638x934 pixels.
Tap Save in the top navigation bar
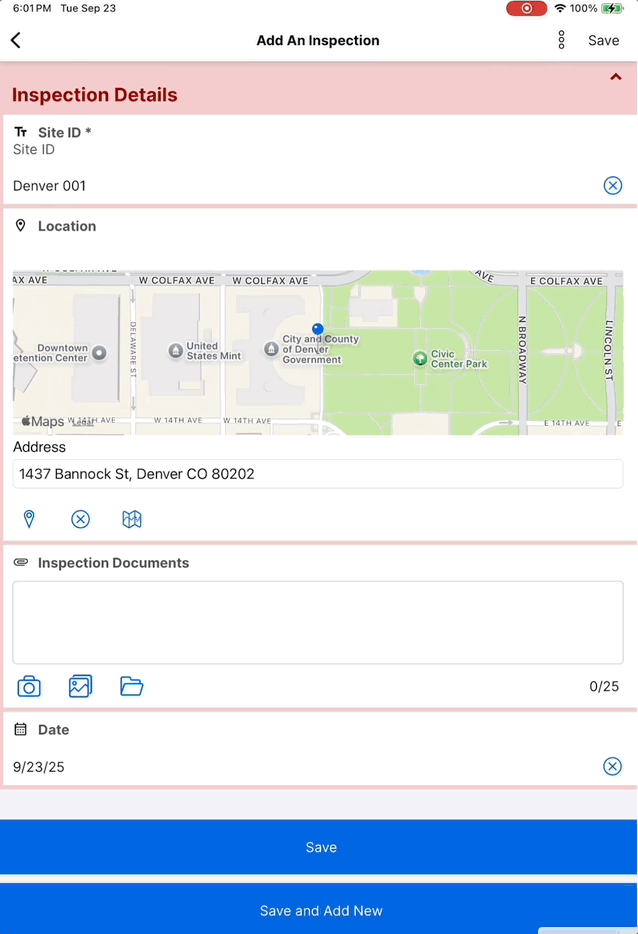click(x=603, y=41)
